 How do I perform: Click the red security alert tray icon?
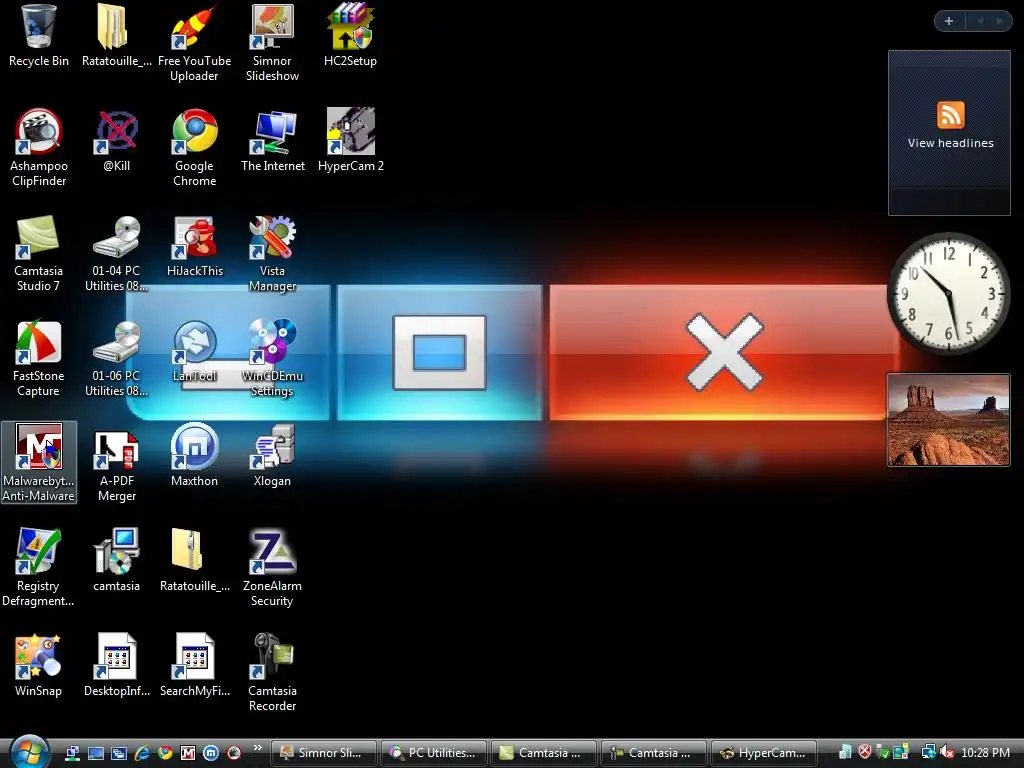865,752
